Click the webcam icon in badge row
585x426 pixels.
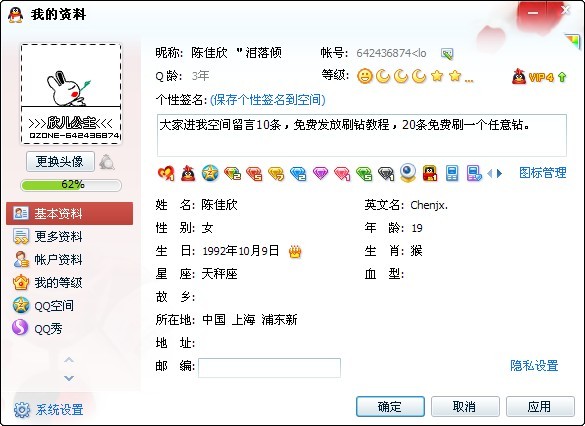[408, 173]
